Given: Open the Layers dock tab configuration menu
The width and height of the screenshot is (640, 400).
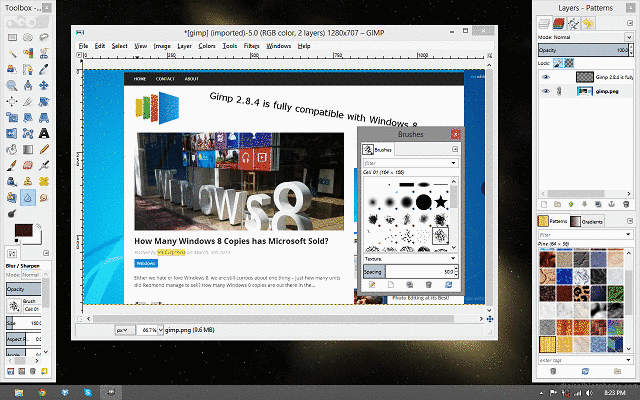Looking at the screenshot, I should [629, 23].
